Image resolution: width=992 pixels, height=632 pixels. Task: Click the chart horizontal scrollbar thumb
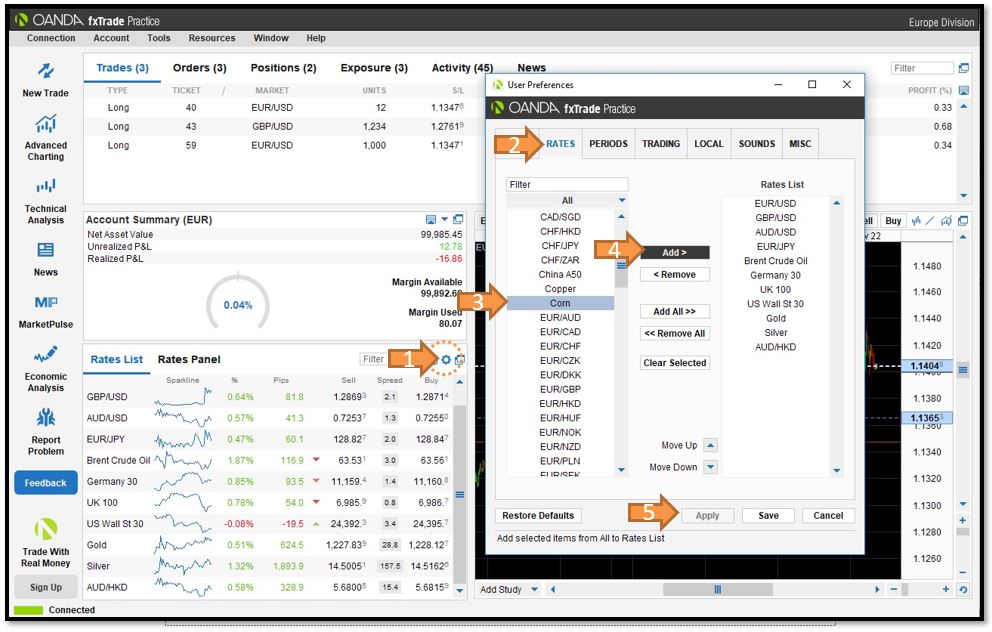[x=717, y=589]
